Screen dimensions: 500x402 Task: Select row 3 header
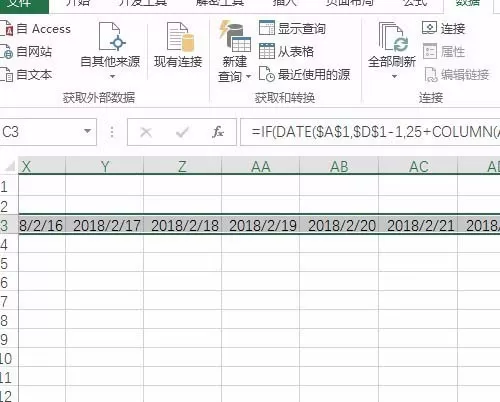coord(9,225)
